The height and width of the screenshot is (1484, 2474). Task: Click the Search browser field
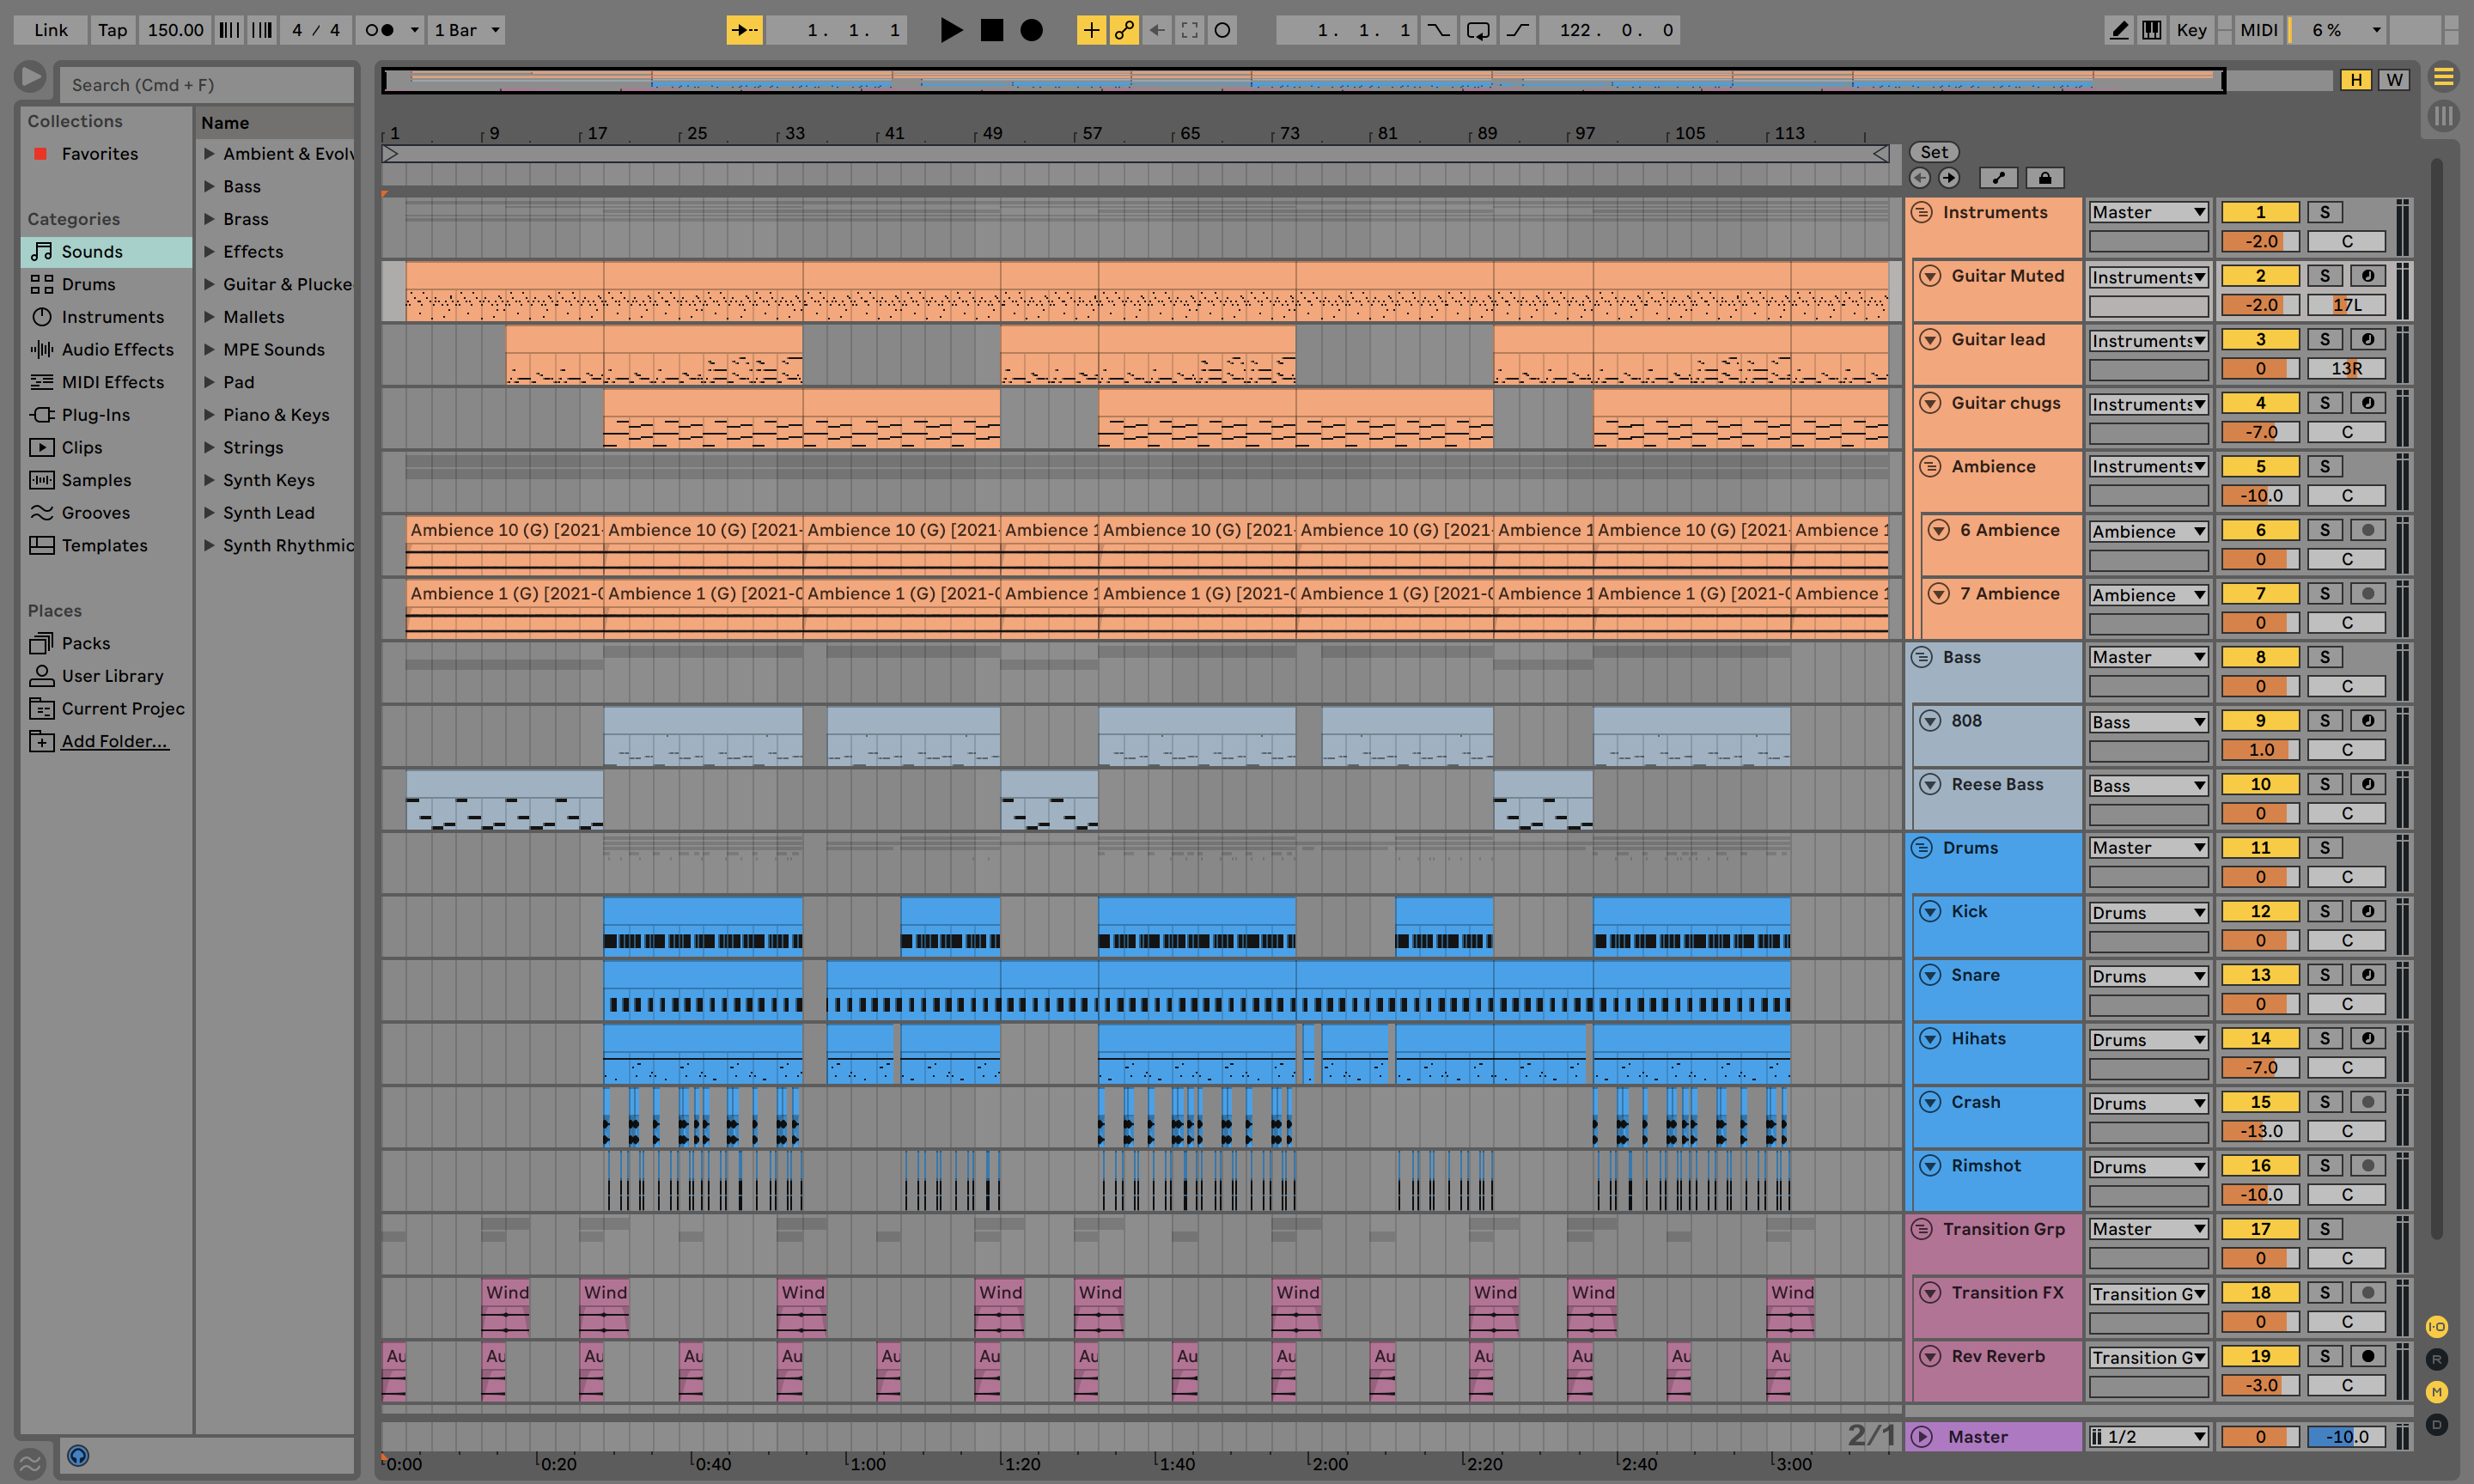click(x=205, y=85)
